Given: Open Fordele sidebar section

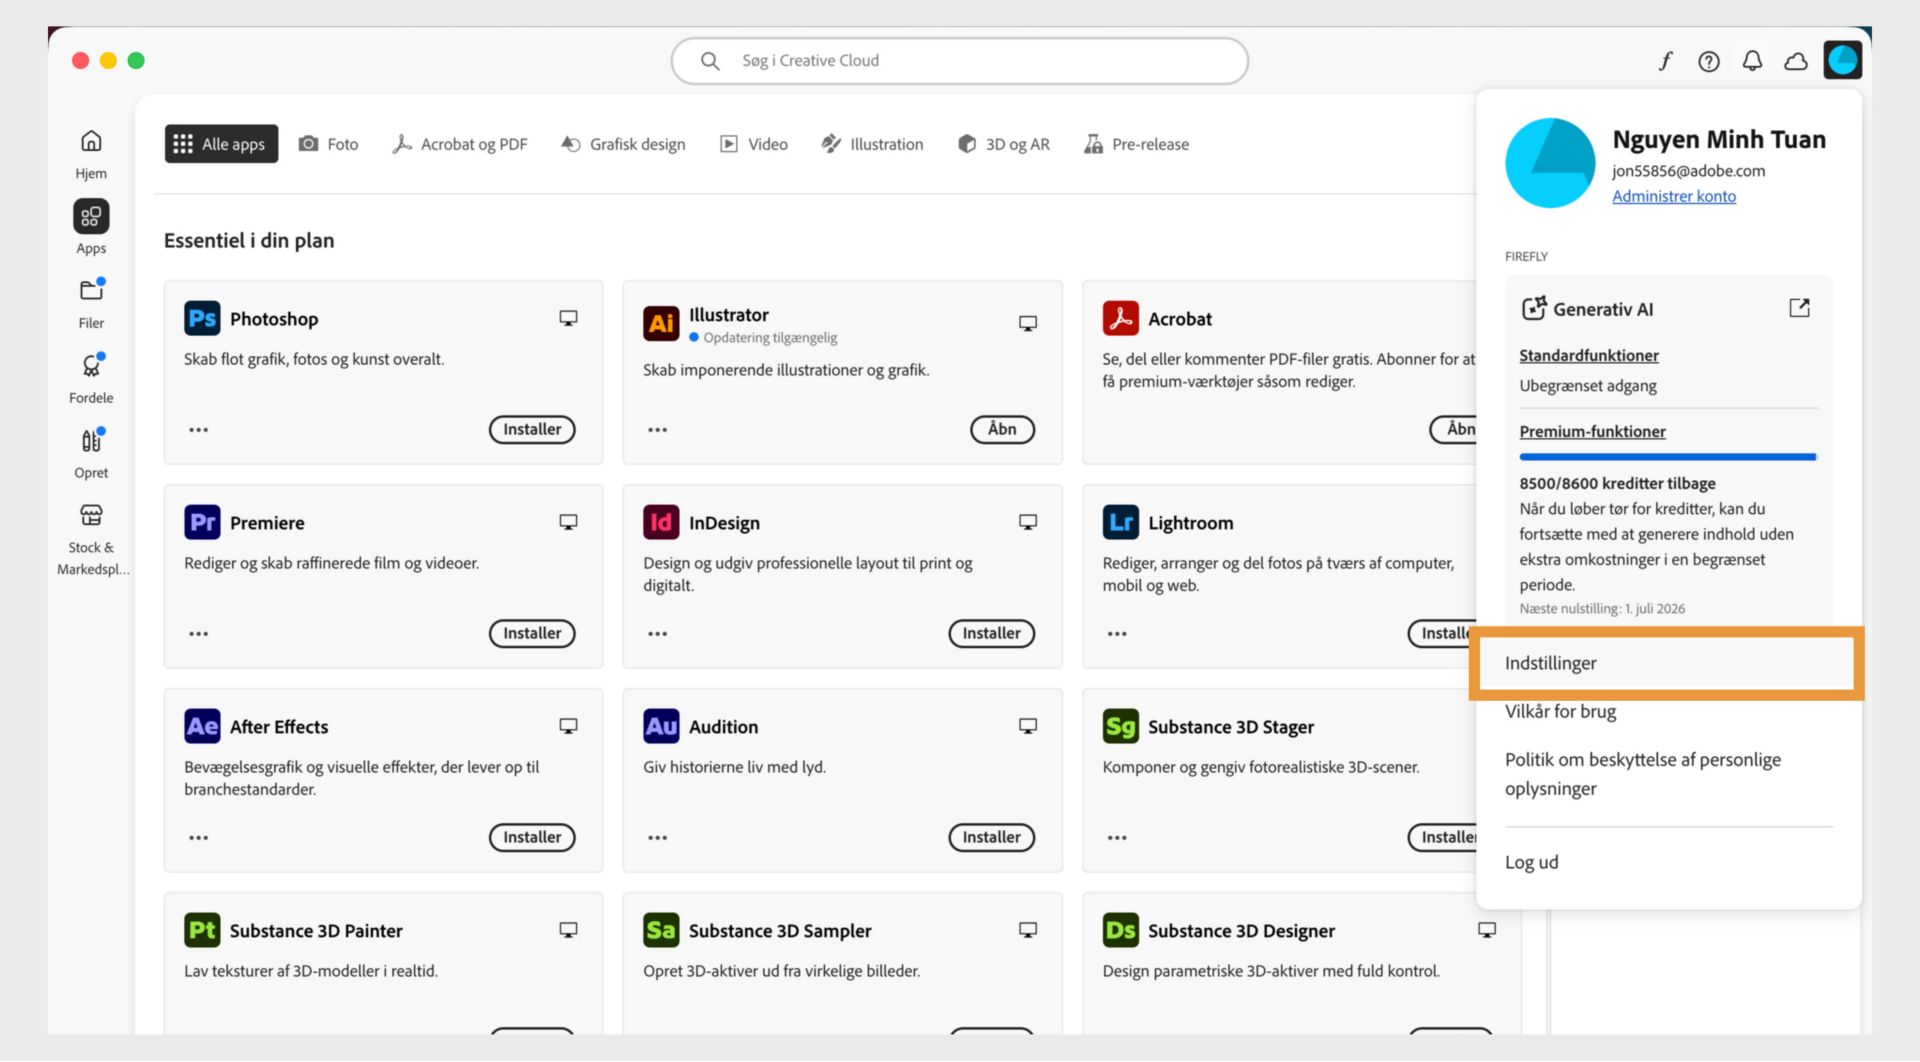Looking at the screenshot, I should [91, 377].
